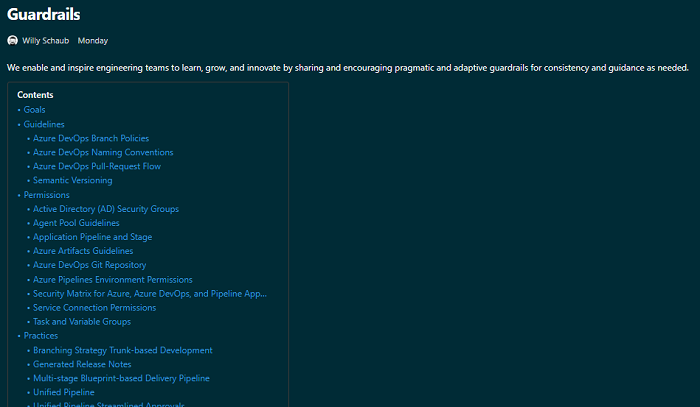700x407 pixels.
Task: Open Application Pipeline and Stage link
Action: pos(92,237)
